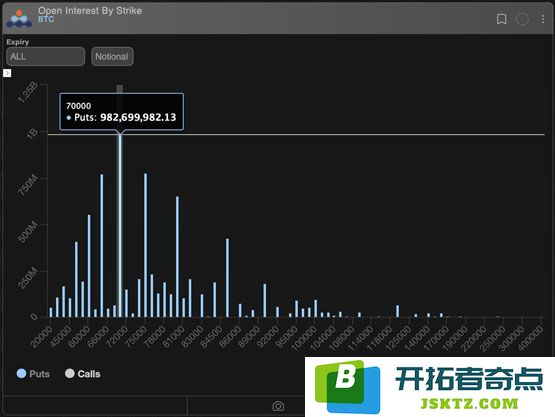Click the 78000 x-axis strike label
The height and width of the screenshot is (417, 555).
155,337
